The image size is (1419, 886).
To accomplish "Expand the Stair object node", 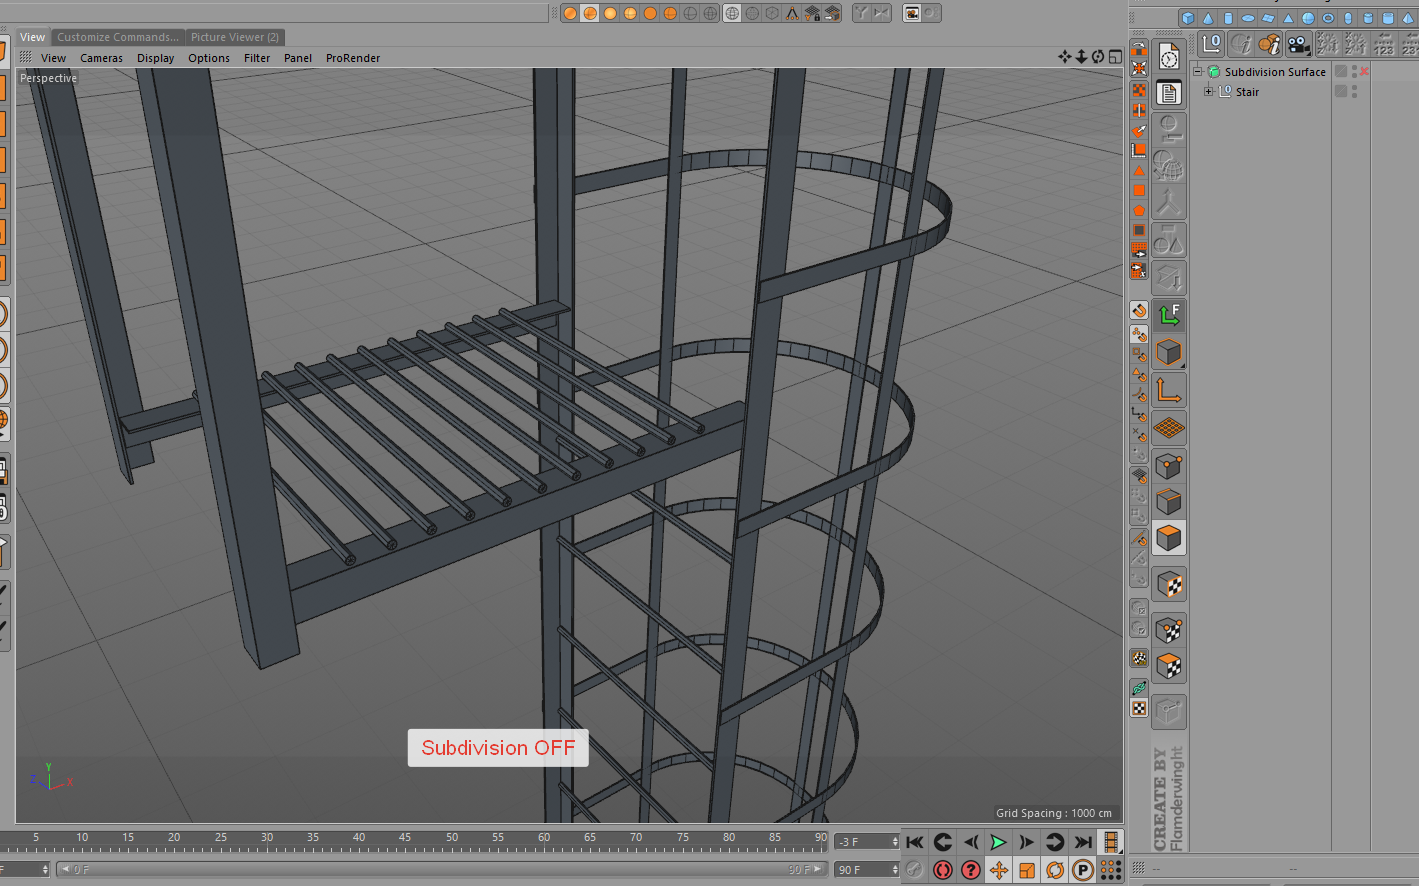I will coord(1209,92).
